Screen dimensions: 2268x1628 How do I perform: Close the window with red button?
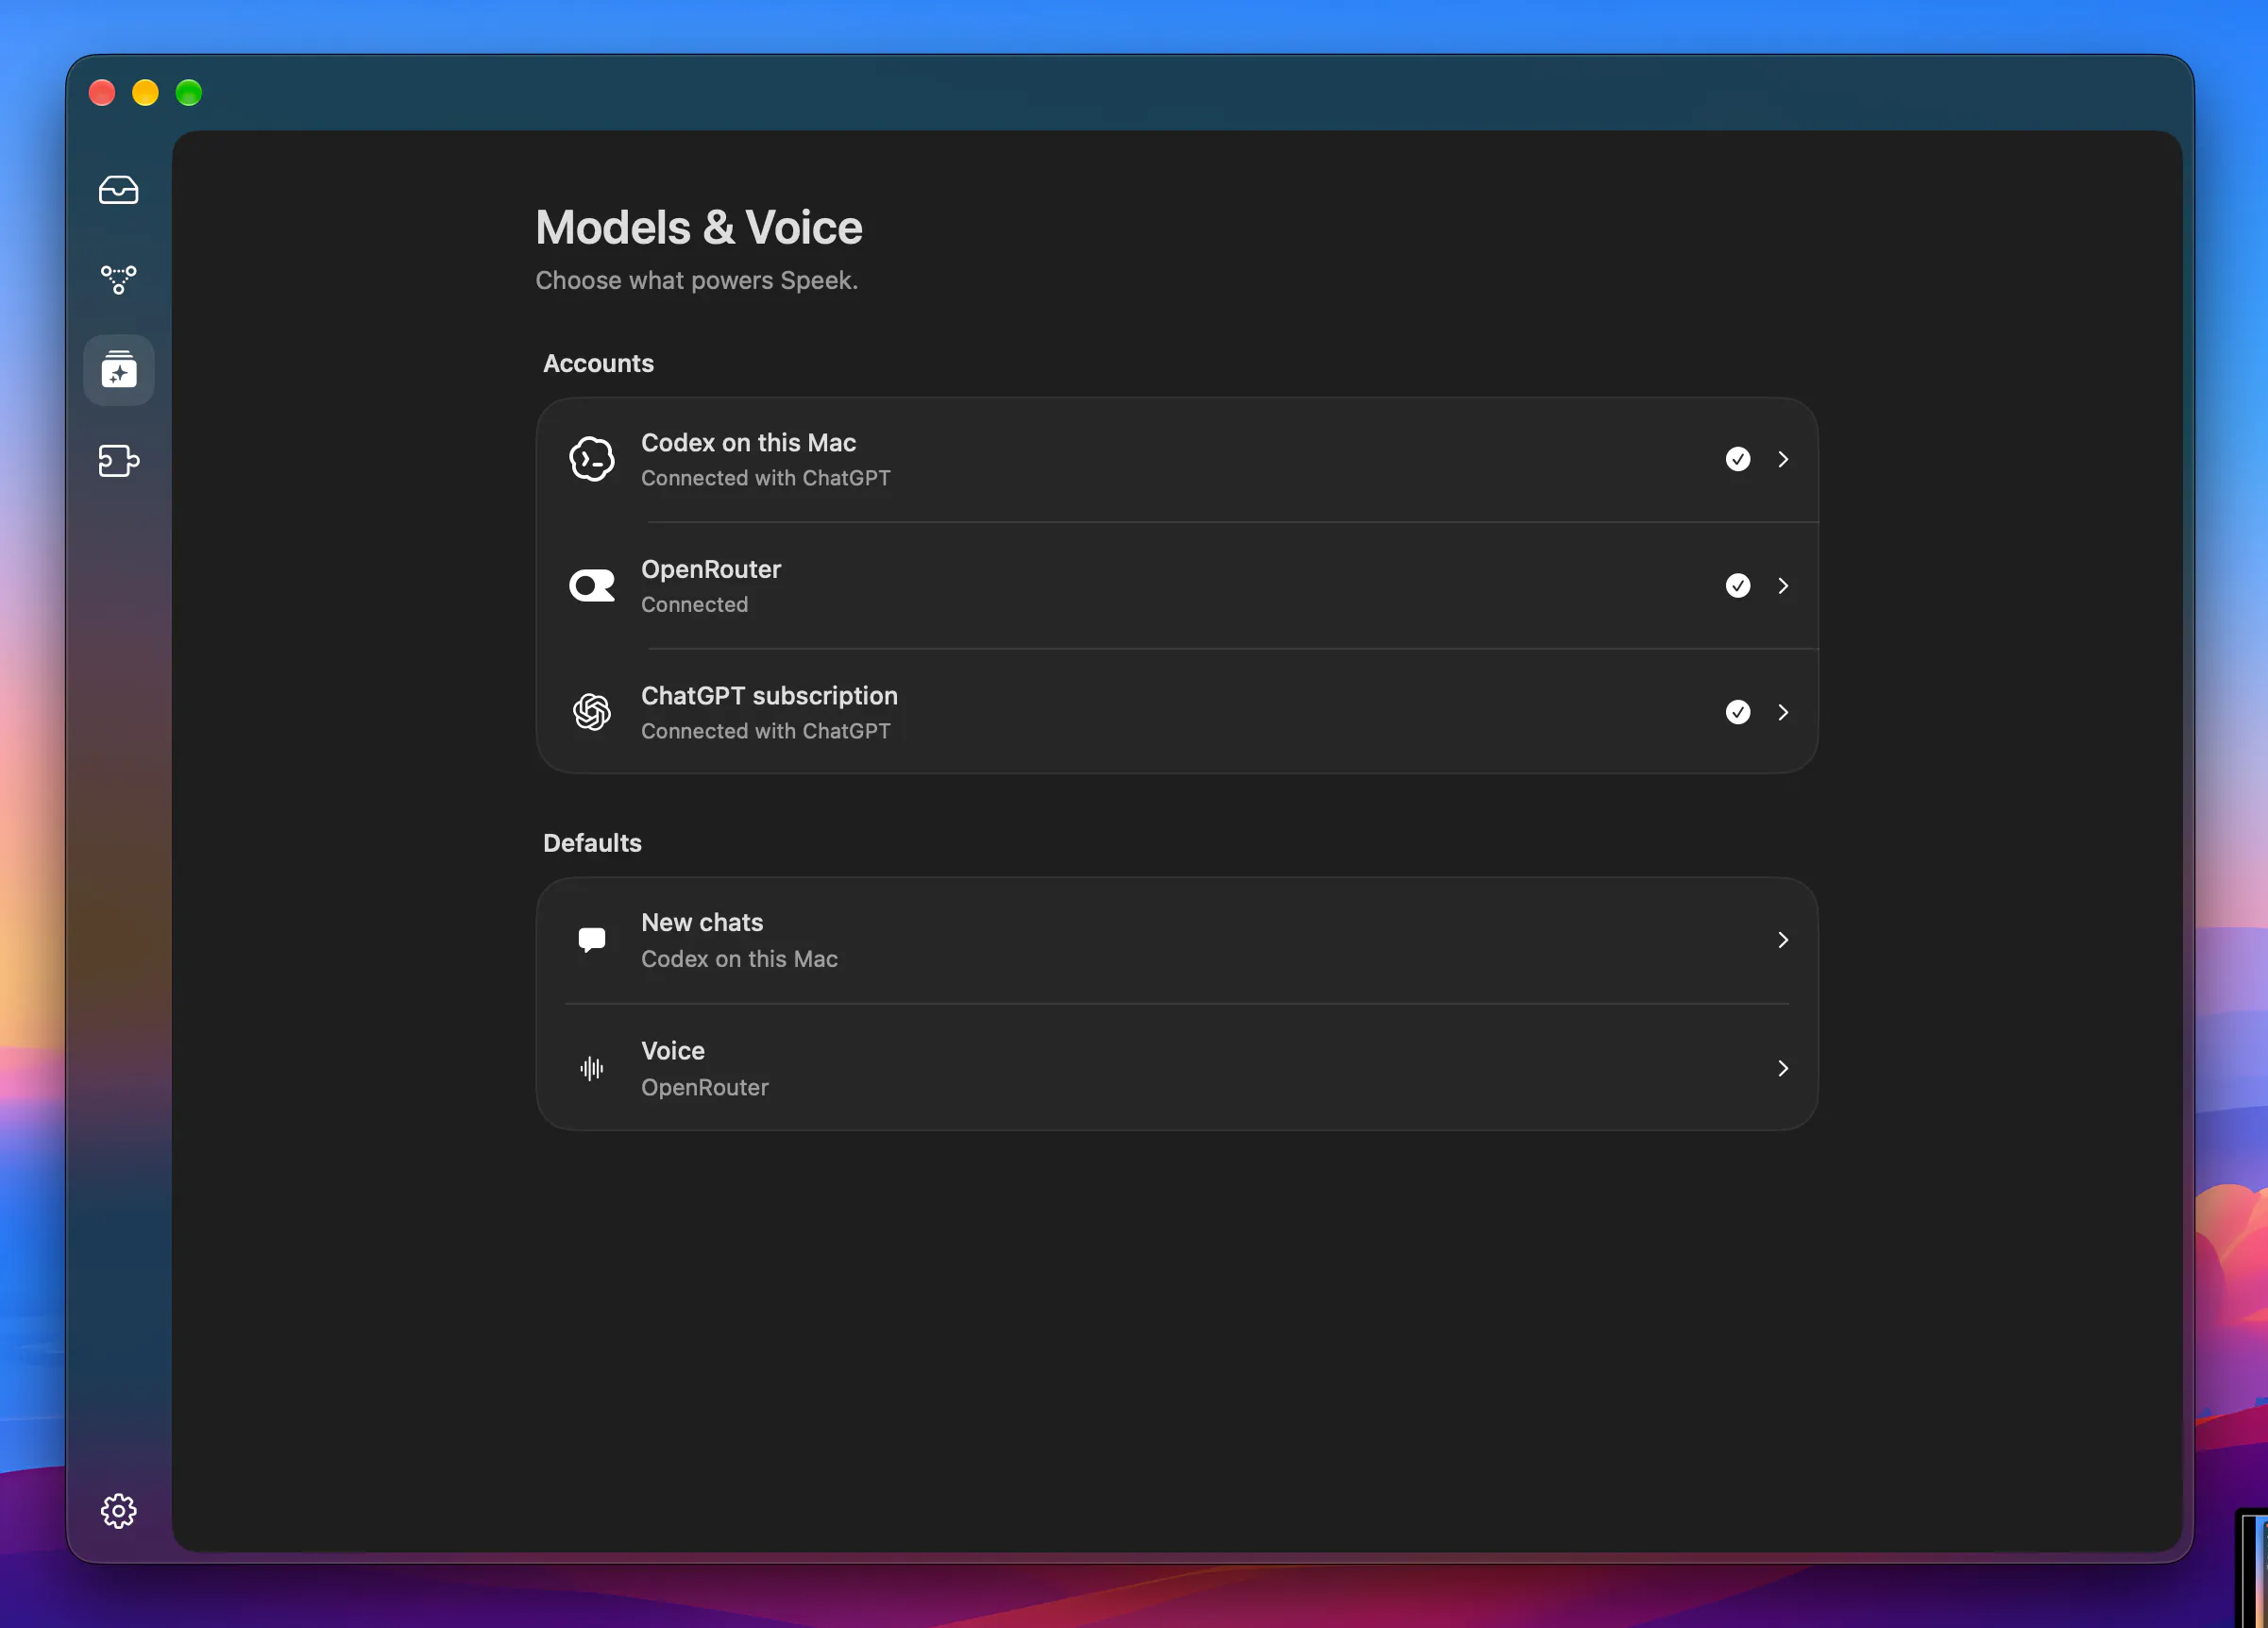(x=102, y=93)
